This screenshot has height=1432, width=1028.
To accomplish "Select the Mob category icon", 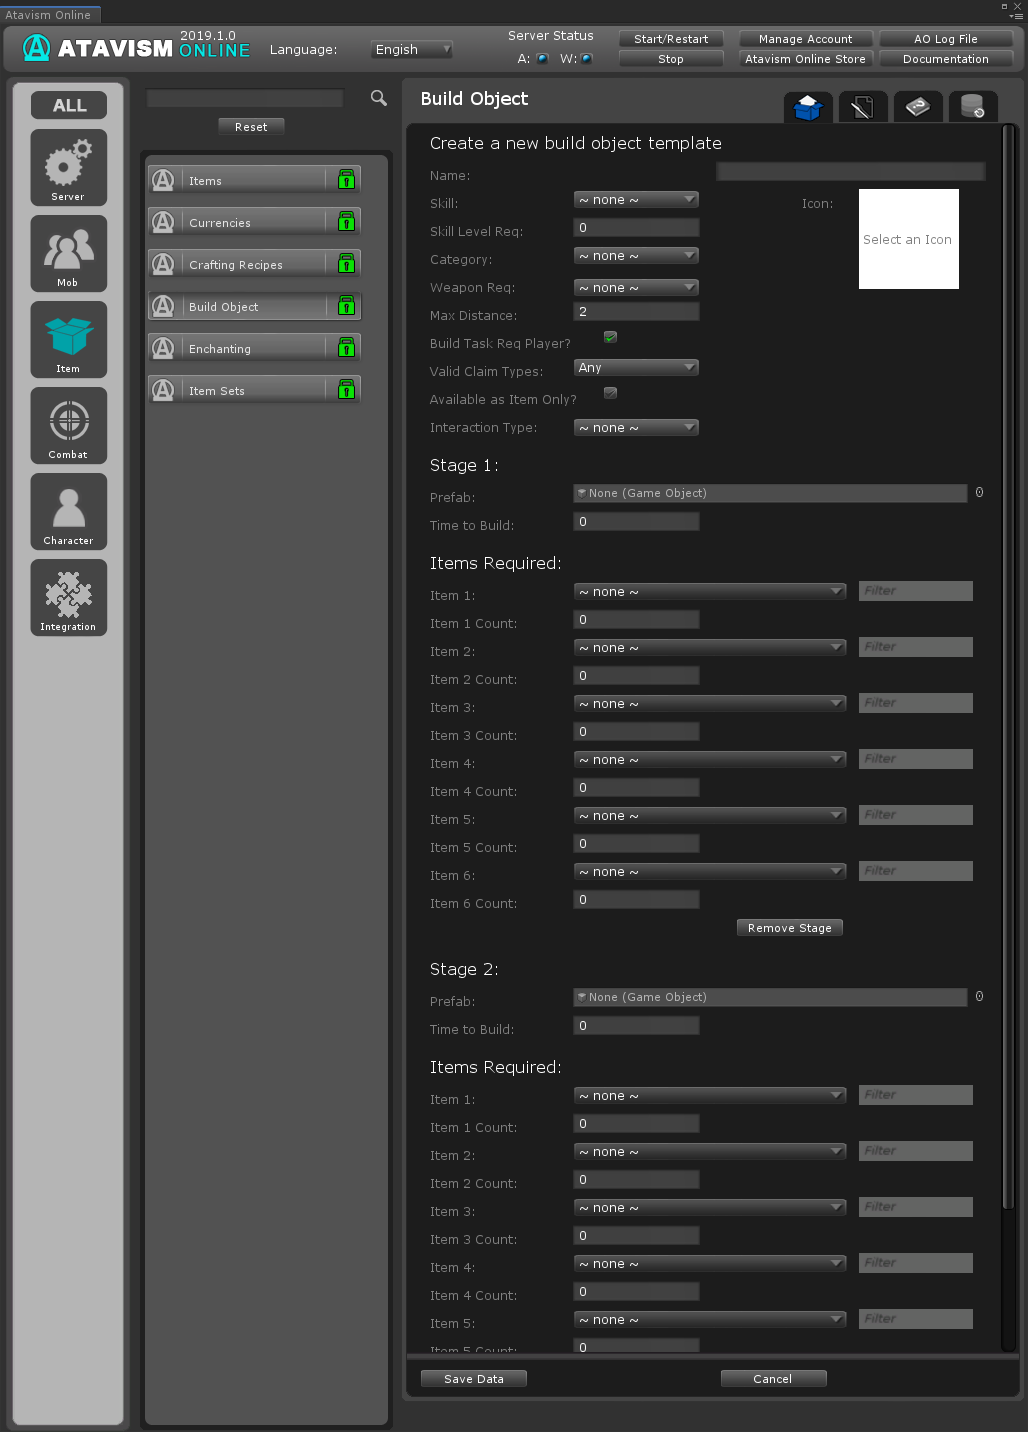I will tap(68, 253).
